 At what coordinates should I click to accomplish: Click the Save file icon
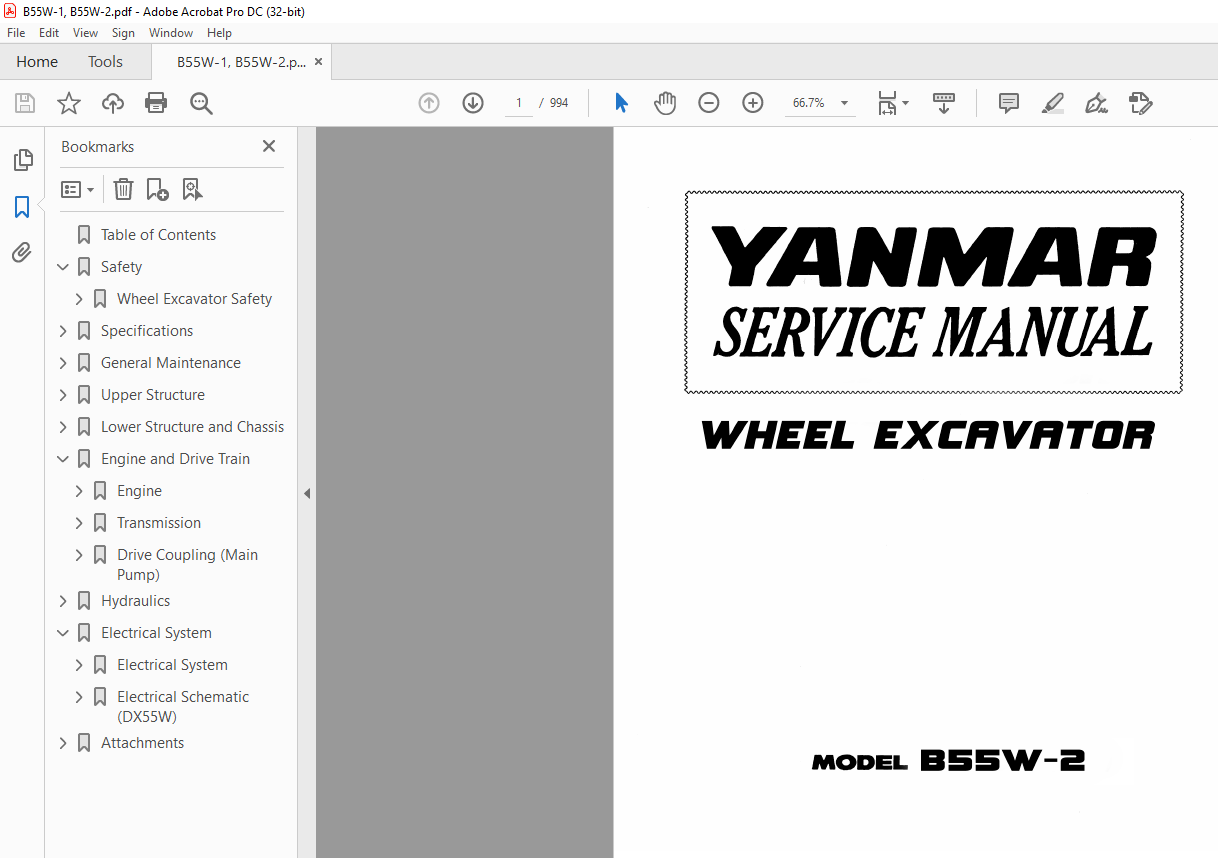pyautogui.click(x=25, y=103)
